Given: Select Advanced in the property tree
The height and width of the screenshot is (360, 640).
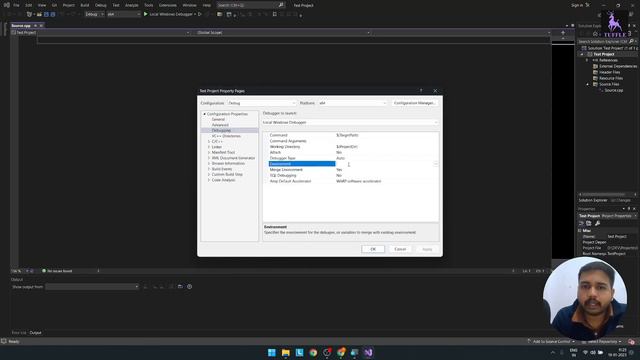Looking at the screenshot, I should pos(220,125).
